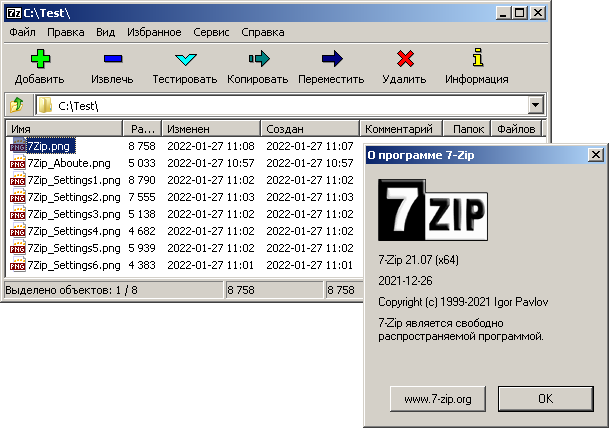Select the file name 7Zip_Settings5.png

(x=74, y=248)
